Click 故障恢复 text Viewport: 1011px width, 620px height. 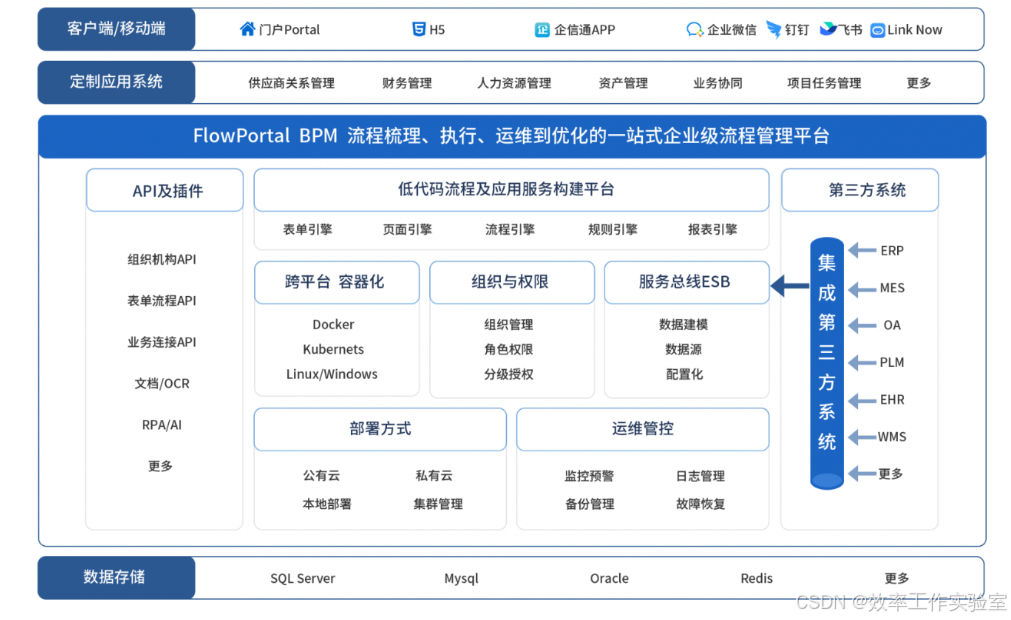pyautogui.click(x=700, y=504)
